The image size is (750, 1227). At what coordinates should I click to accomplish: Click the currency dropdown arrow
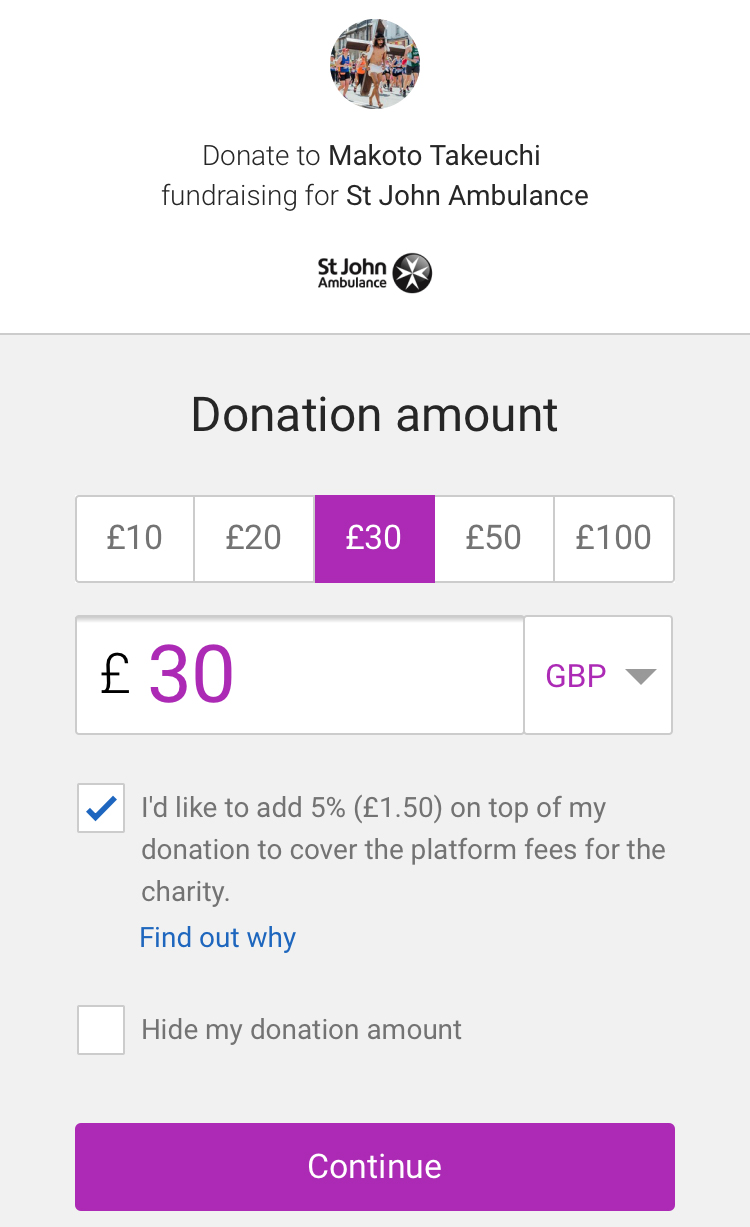[x=640, y=676]
